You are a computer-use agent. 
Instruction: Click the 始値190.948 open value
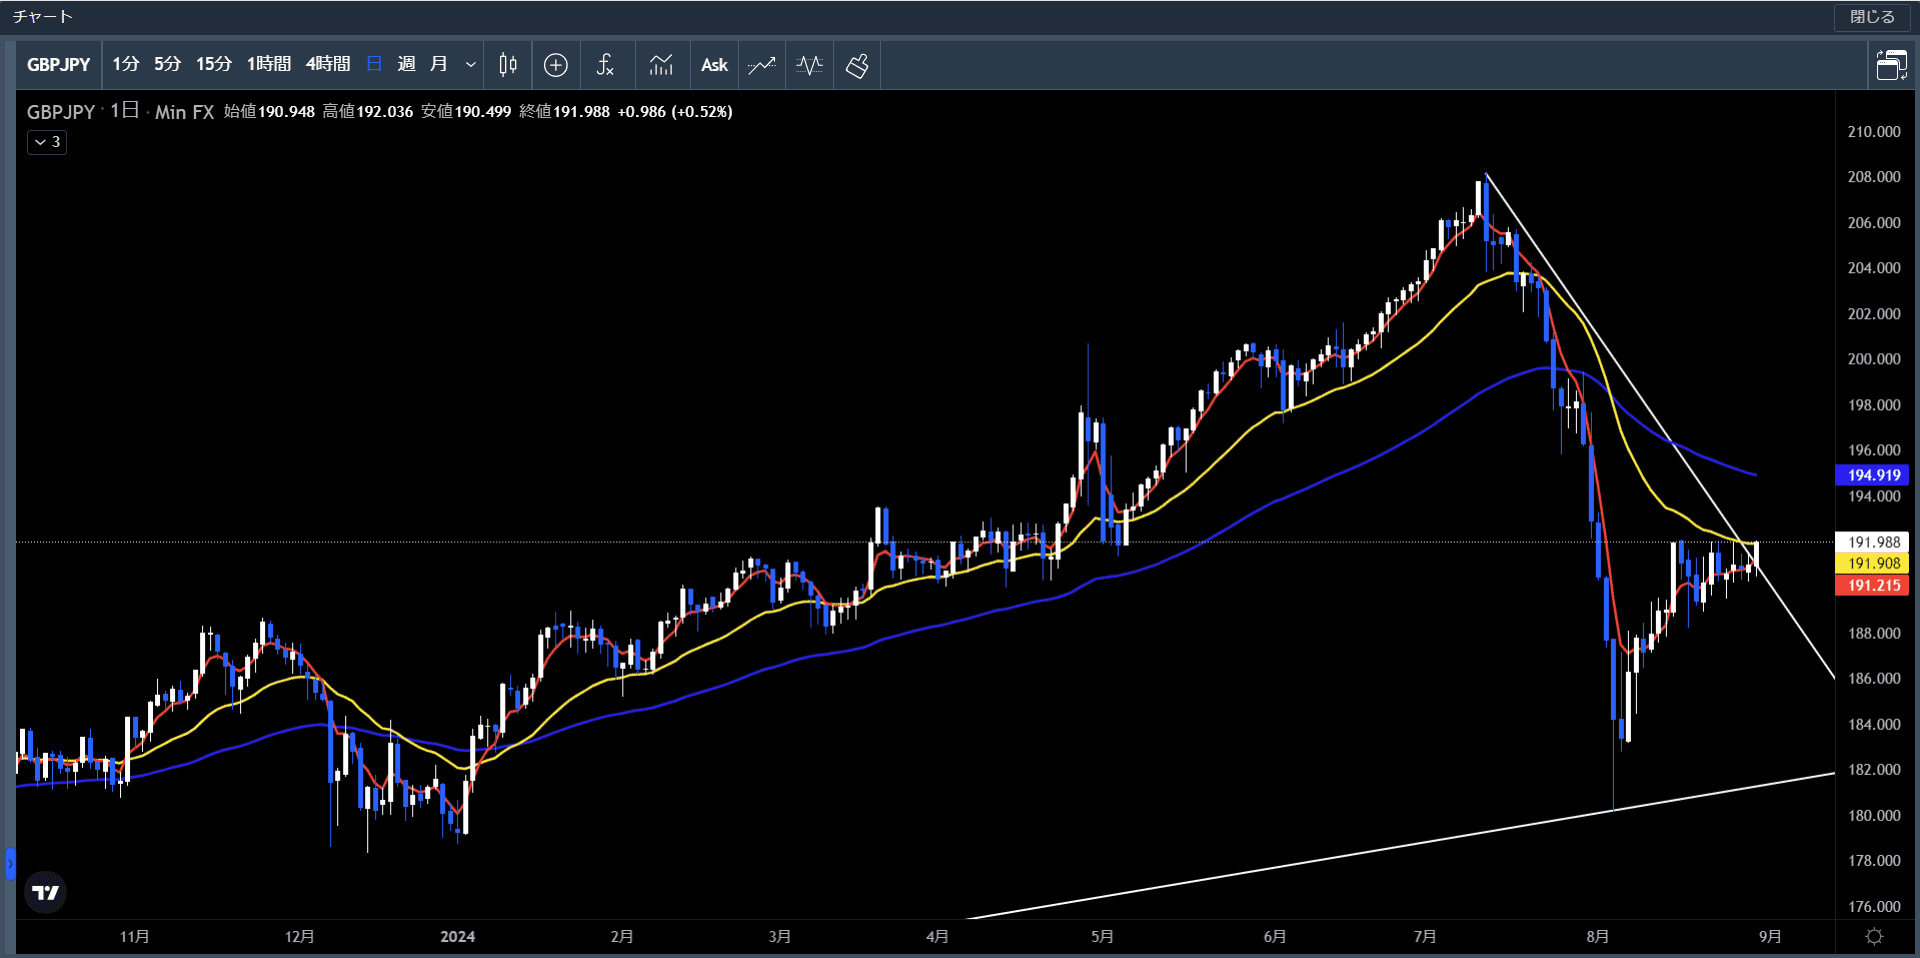[269, 112]
